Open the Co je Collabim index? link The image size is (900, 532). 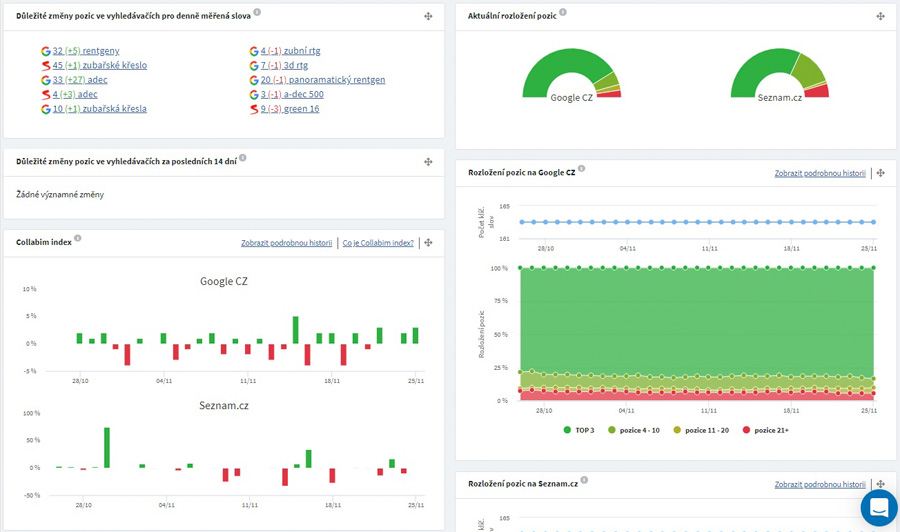378,243
